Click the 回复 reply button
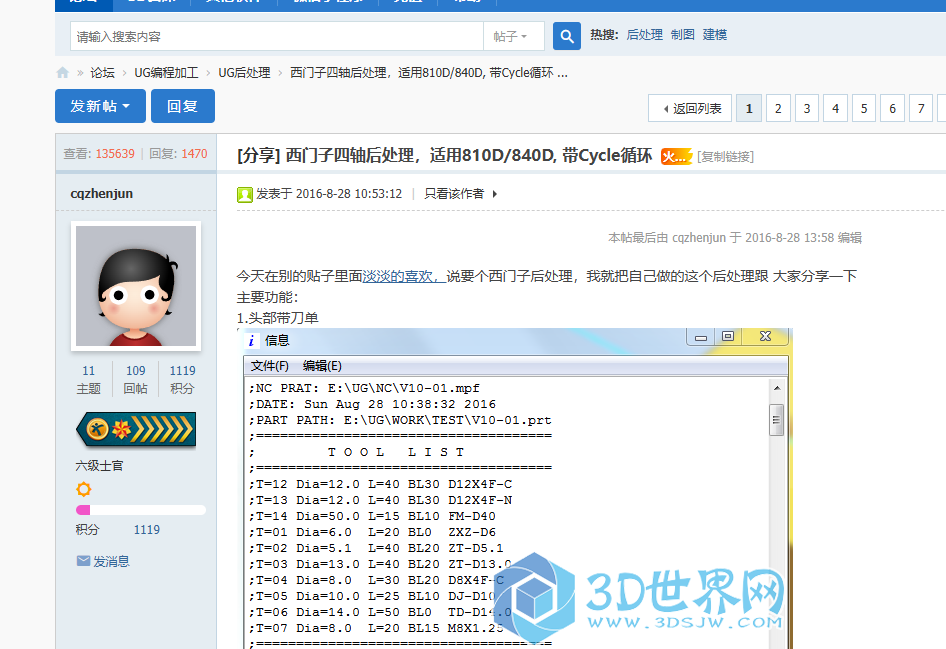The image size is (946, 649). click(x=183, y=106)
